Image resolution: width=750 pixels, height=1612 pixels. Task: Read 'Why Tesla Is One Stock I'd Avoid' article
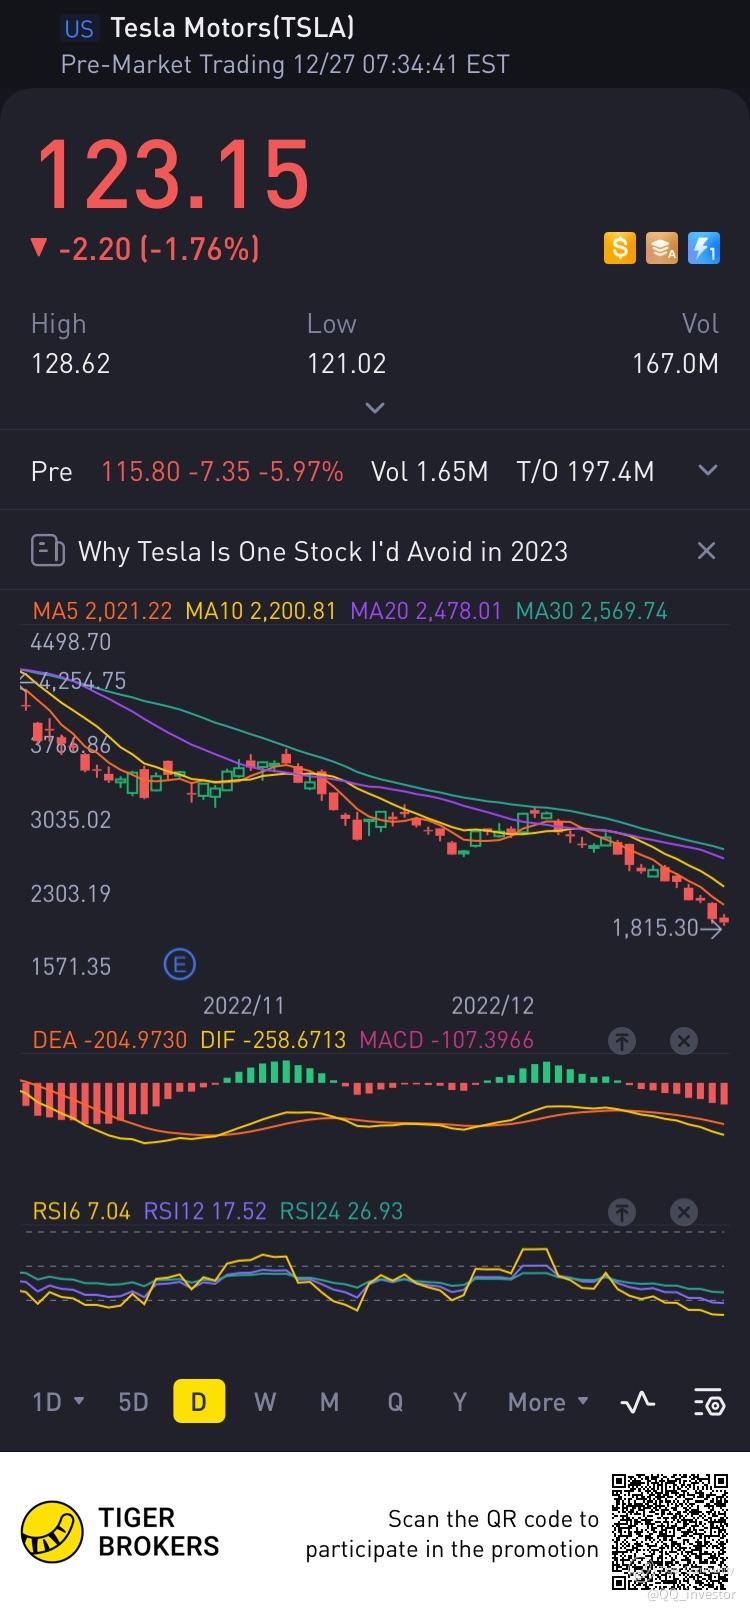(322, 551)
